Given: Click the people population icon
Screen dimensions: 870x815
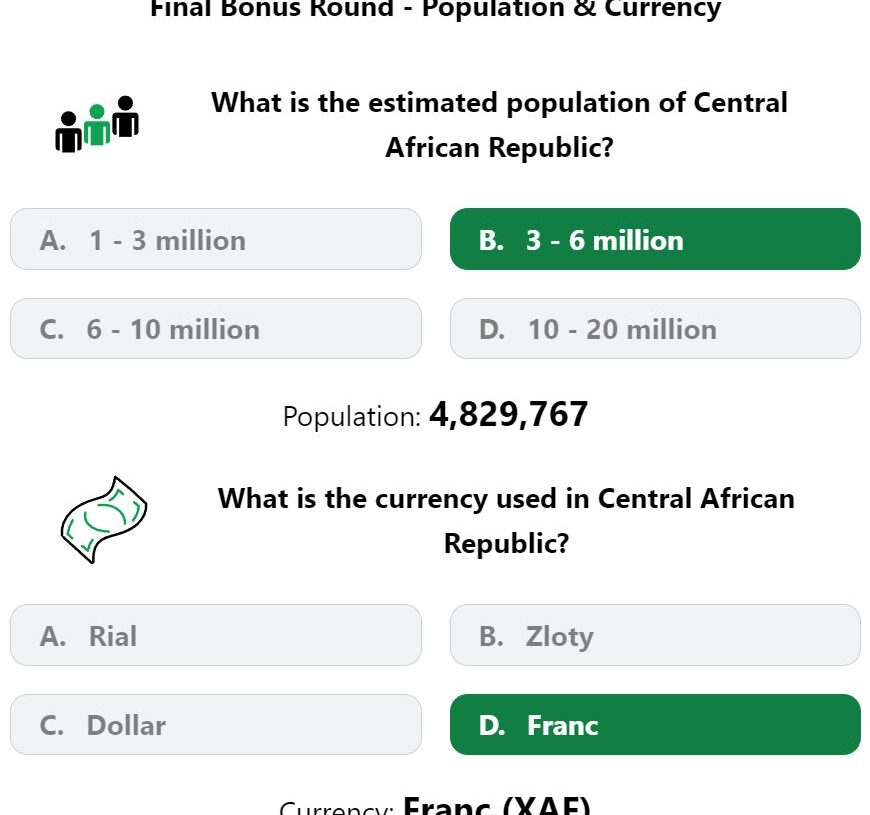Looking at the screenshot, I should point(97,125).
